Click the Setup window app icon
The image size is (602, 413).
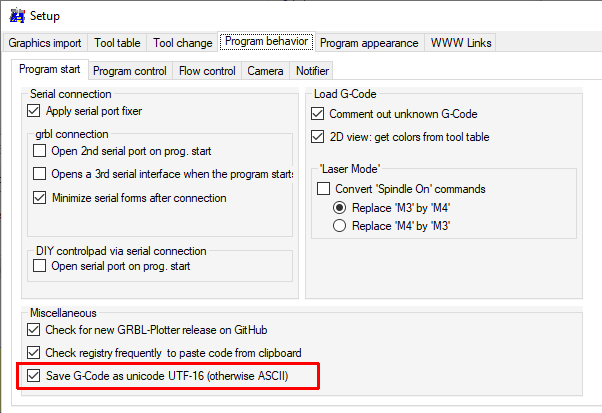pos(17,15)
